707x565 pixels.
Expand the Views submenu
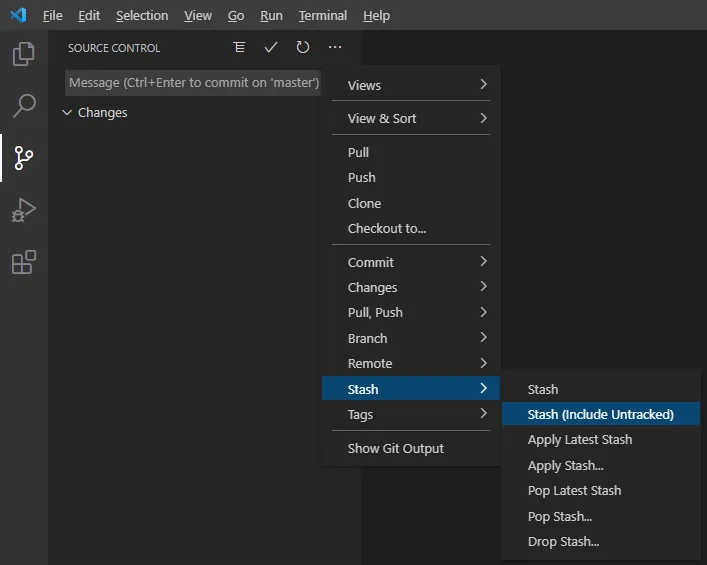tap(411, 85)
